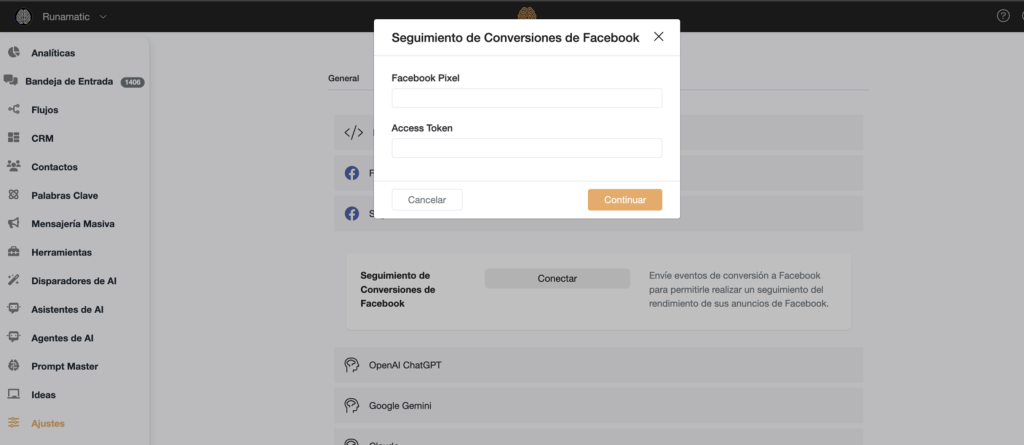This screenshot has width=1024, height=445.
Task: Expand the OpenAI ChatGPT integration row
Action: point(598,365)
